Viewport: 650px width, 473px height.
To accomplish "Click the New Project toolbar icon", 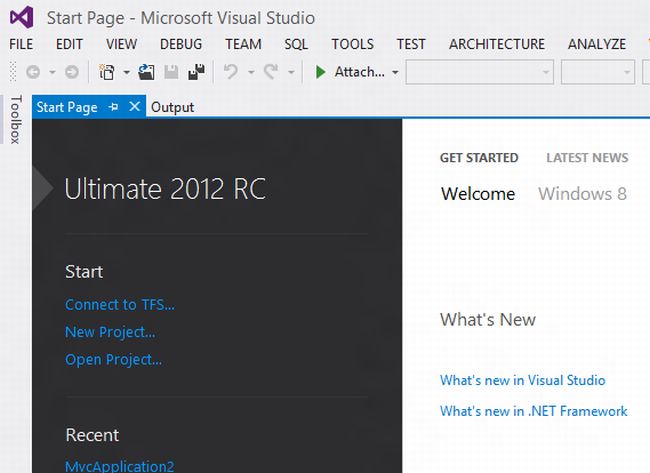I will [x=107, y=72].
